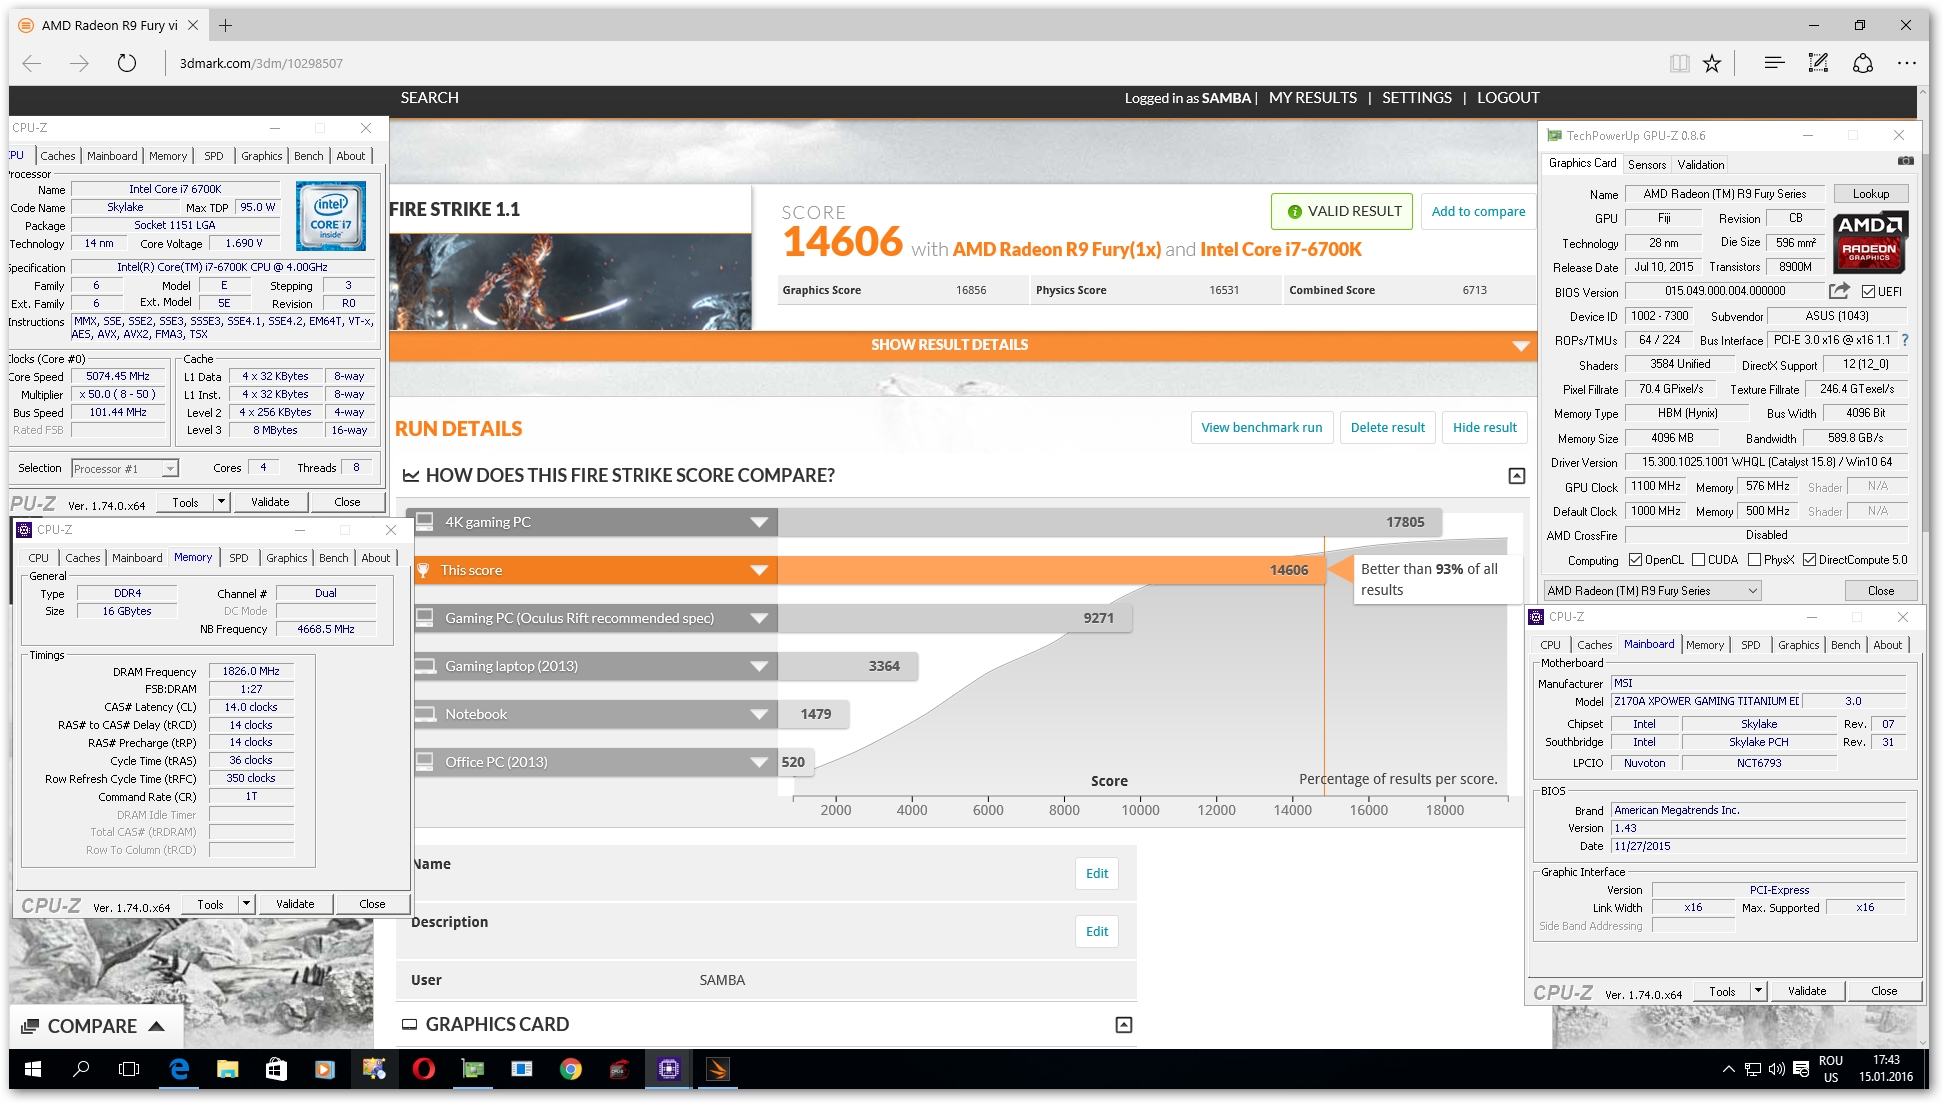Open Google Chrome from the taskbar
Viewport: 1943px width, 1103px height.
[571, 1069]
